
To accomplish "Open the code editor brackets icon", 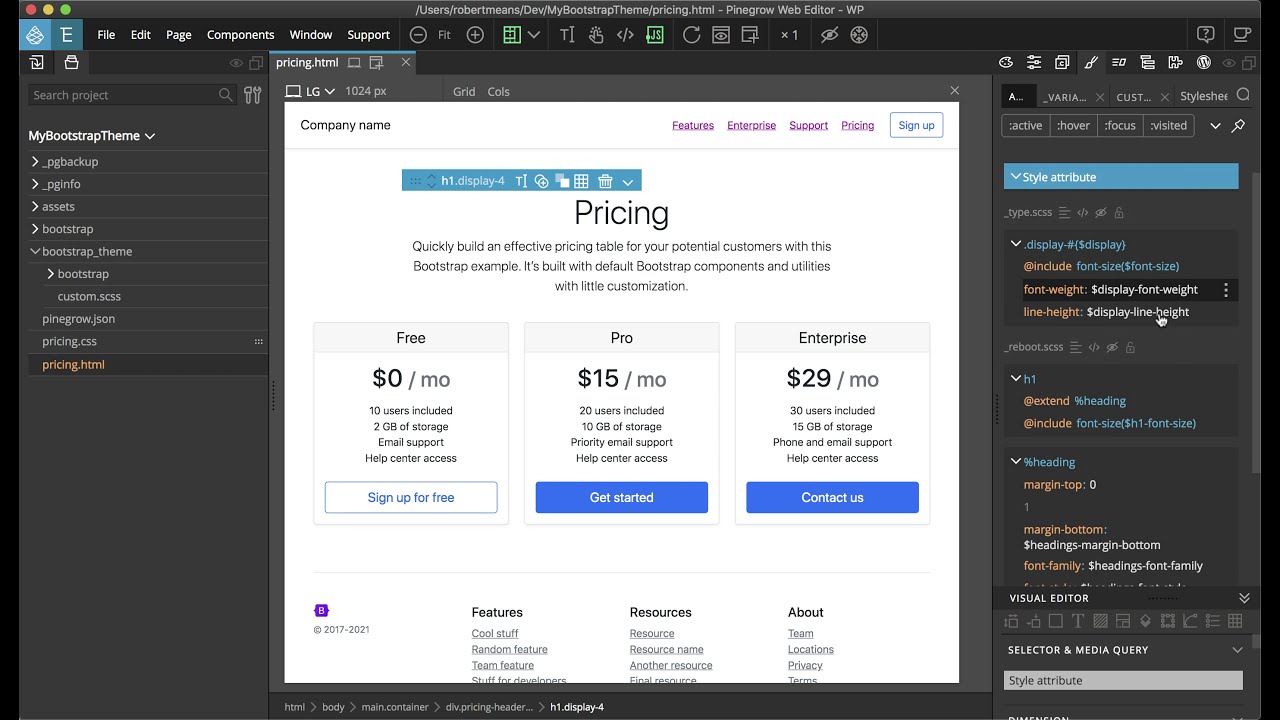I will coord(625,34).
